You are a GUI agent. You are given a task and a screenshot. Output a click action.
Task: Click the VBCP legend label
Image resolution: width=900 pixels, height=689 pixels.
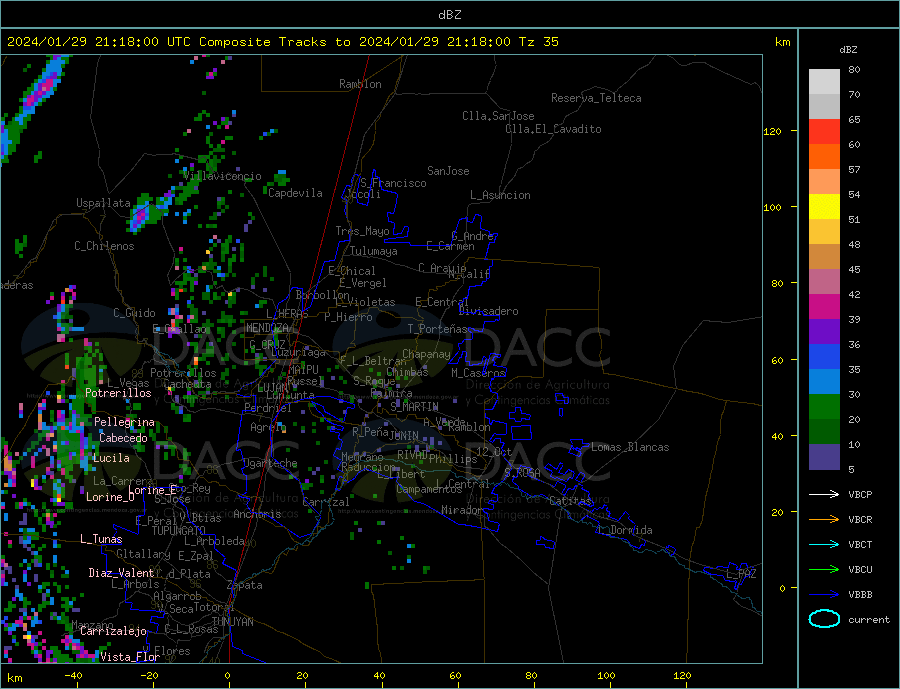pos(860,494)
